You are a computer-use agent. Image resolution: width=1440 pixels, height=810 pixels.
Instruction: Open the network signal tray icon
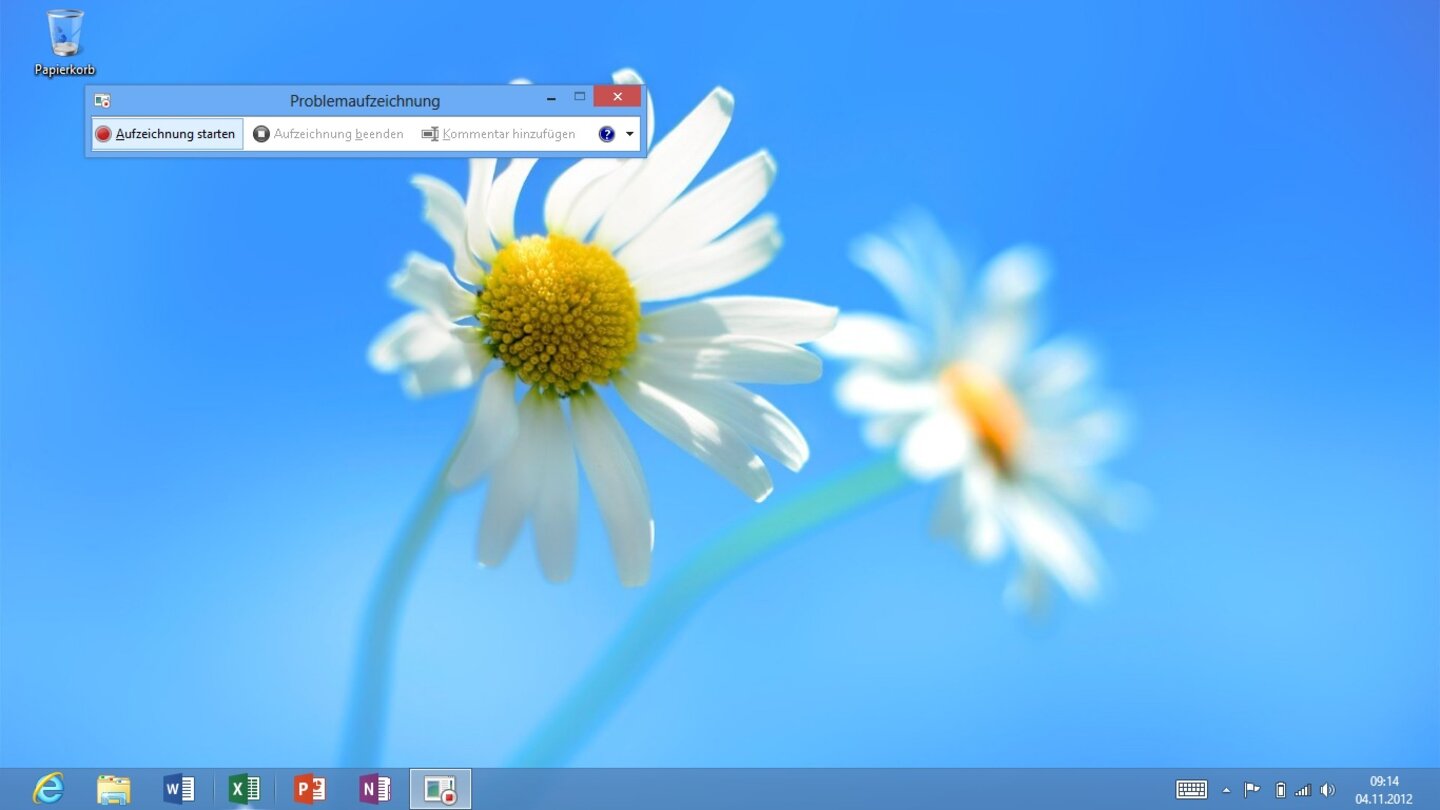point(1302,790)
